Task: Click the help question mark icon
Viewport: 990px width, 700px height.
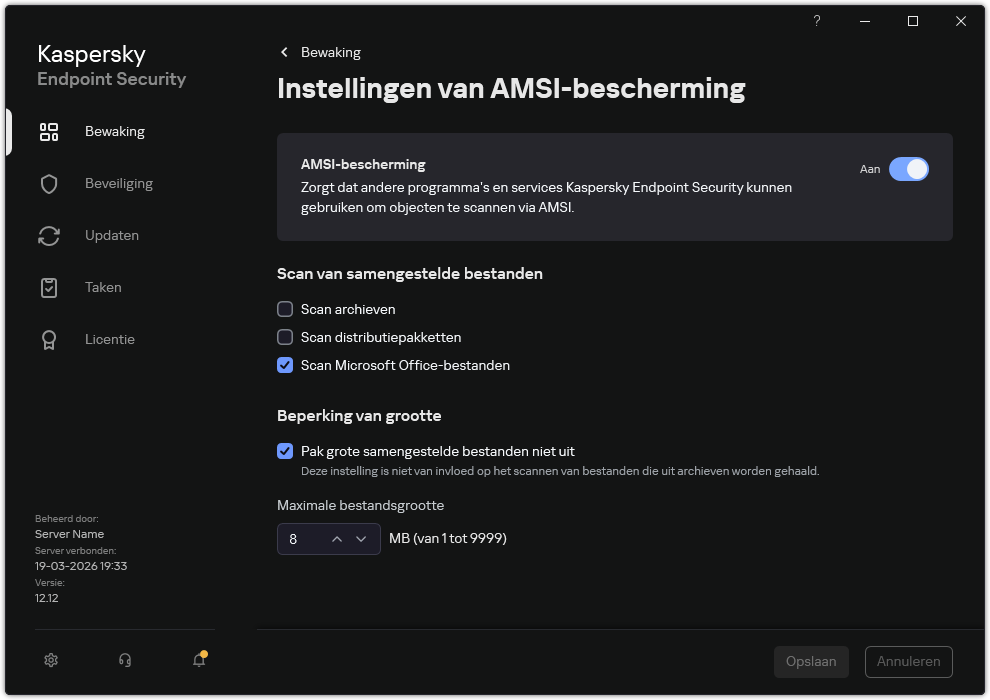Action: click(x=816, y=21)
